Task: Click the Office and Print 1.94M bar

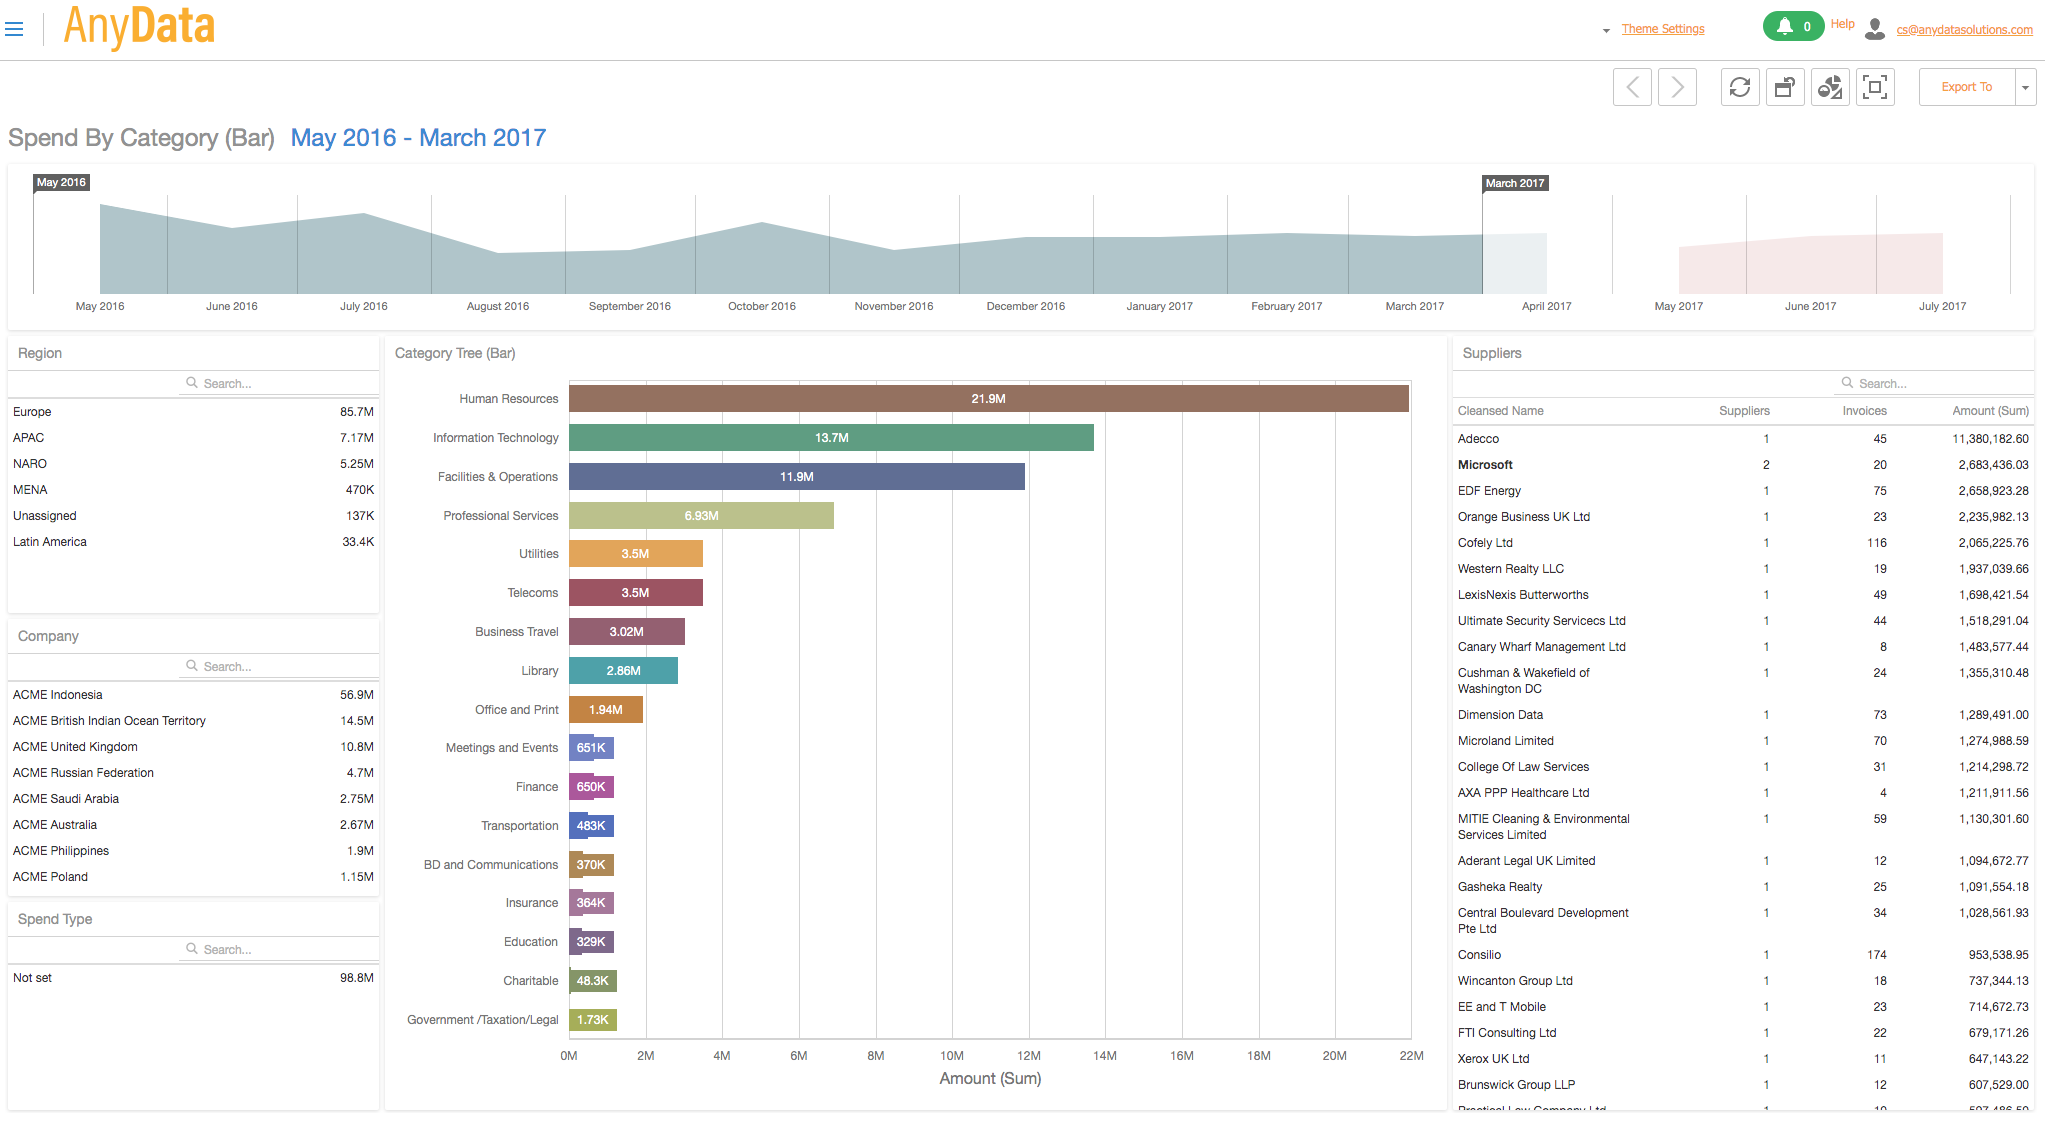Action: coord(606,709)
